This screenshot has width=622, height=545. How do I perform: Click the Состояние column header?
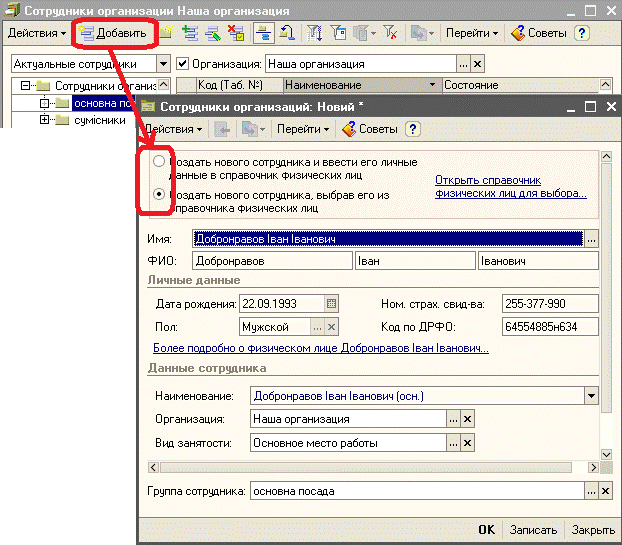pyautogui.click(x=520, y=85)
